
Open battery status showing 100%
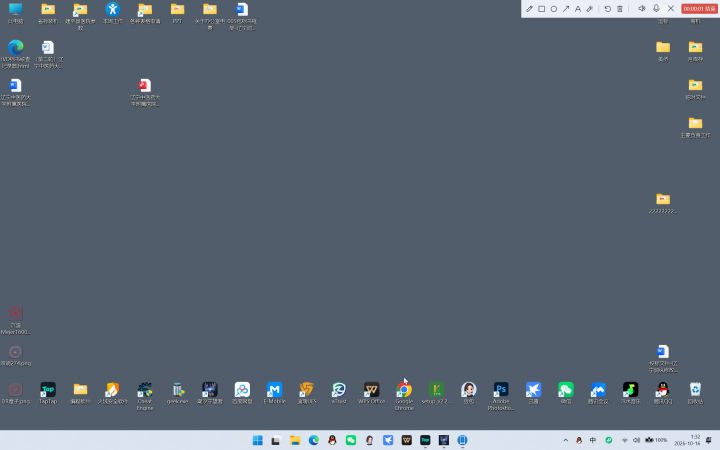[656, 440]
